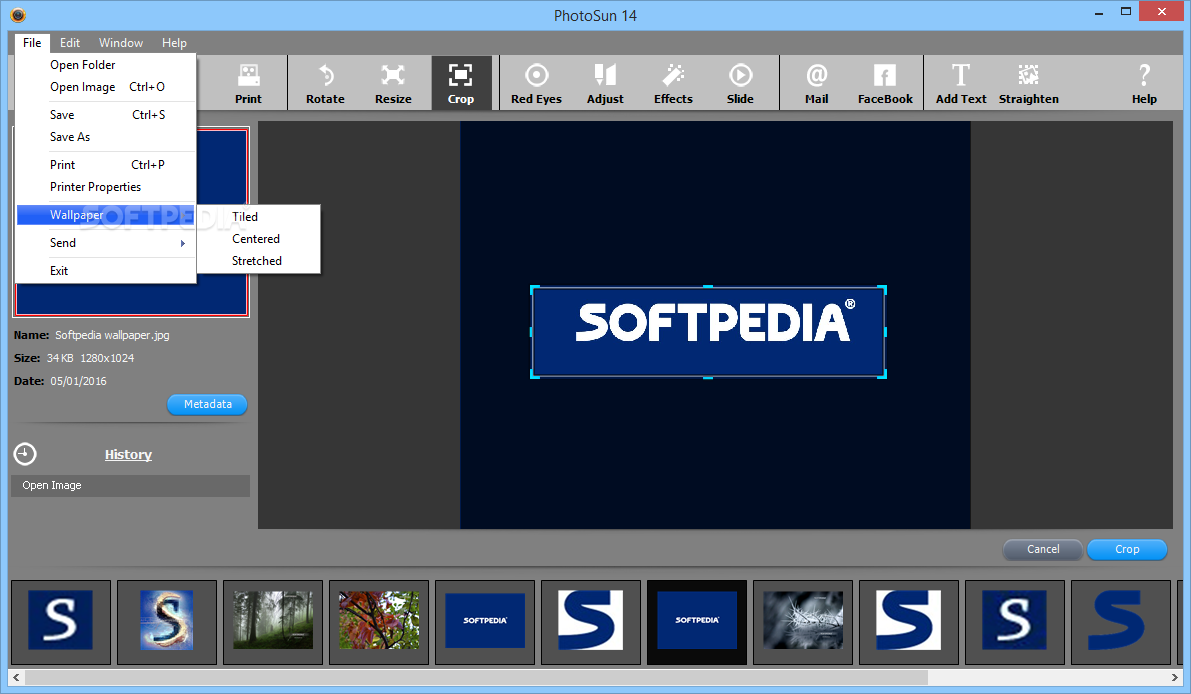Select the Add Text tool
This screenshot has width=1191, height=694.
(961, 84)
